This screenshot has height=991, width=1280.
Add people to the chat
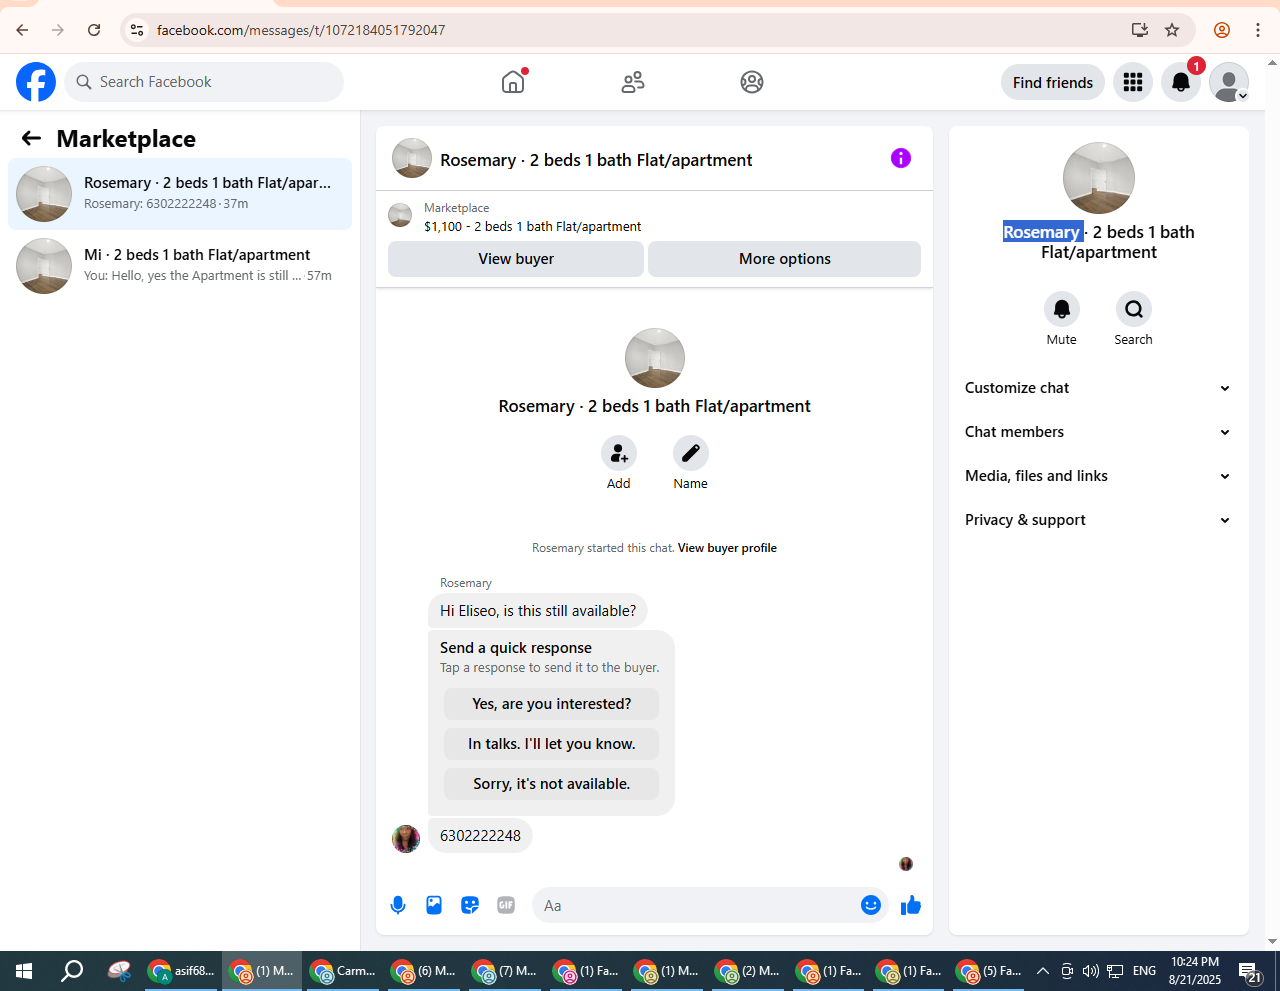click(x=619, y=453)
